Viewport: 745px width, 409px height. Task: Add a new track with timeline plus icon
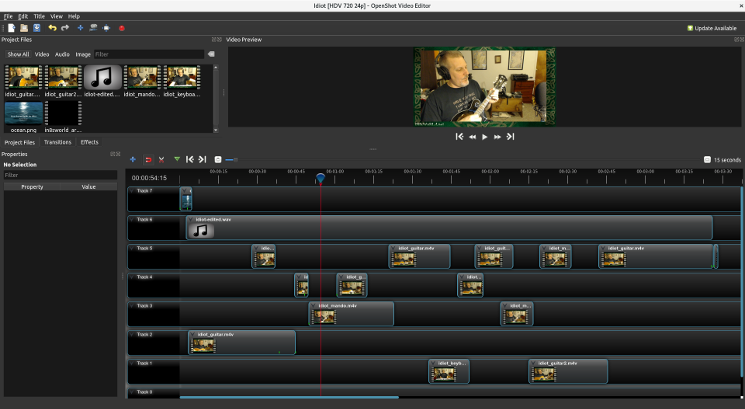[133, 159]
